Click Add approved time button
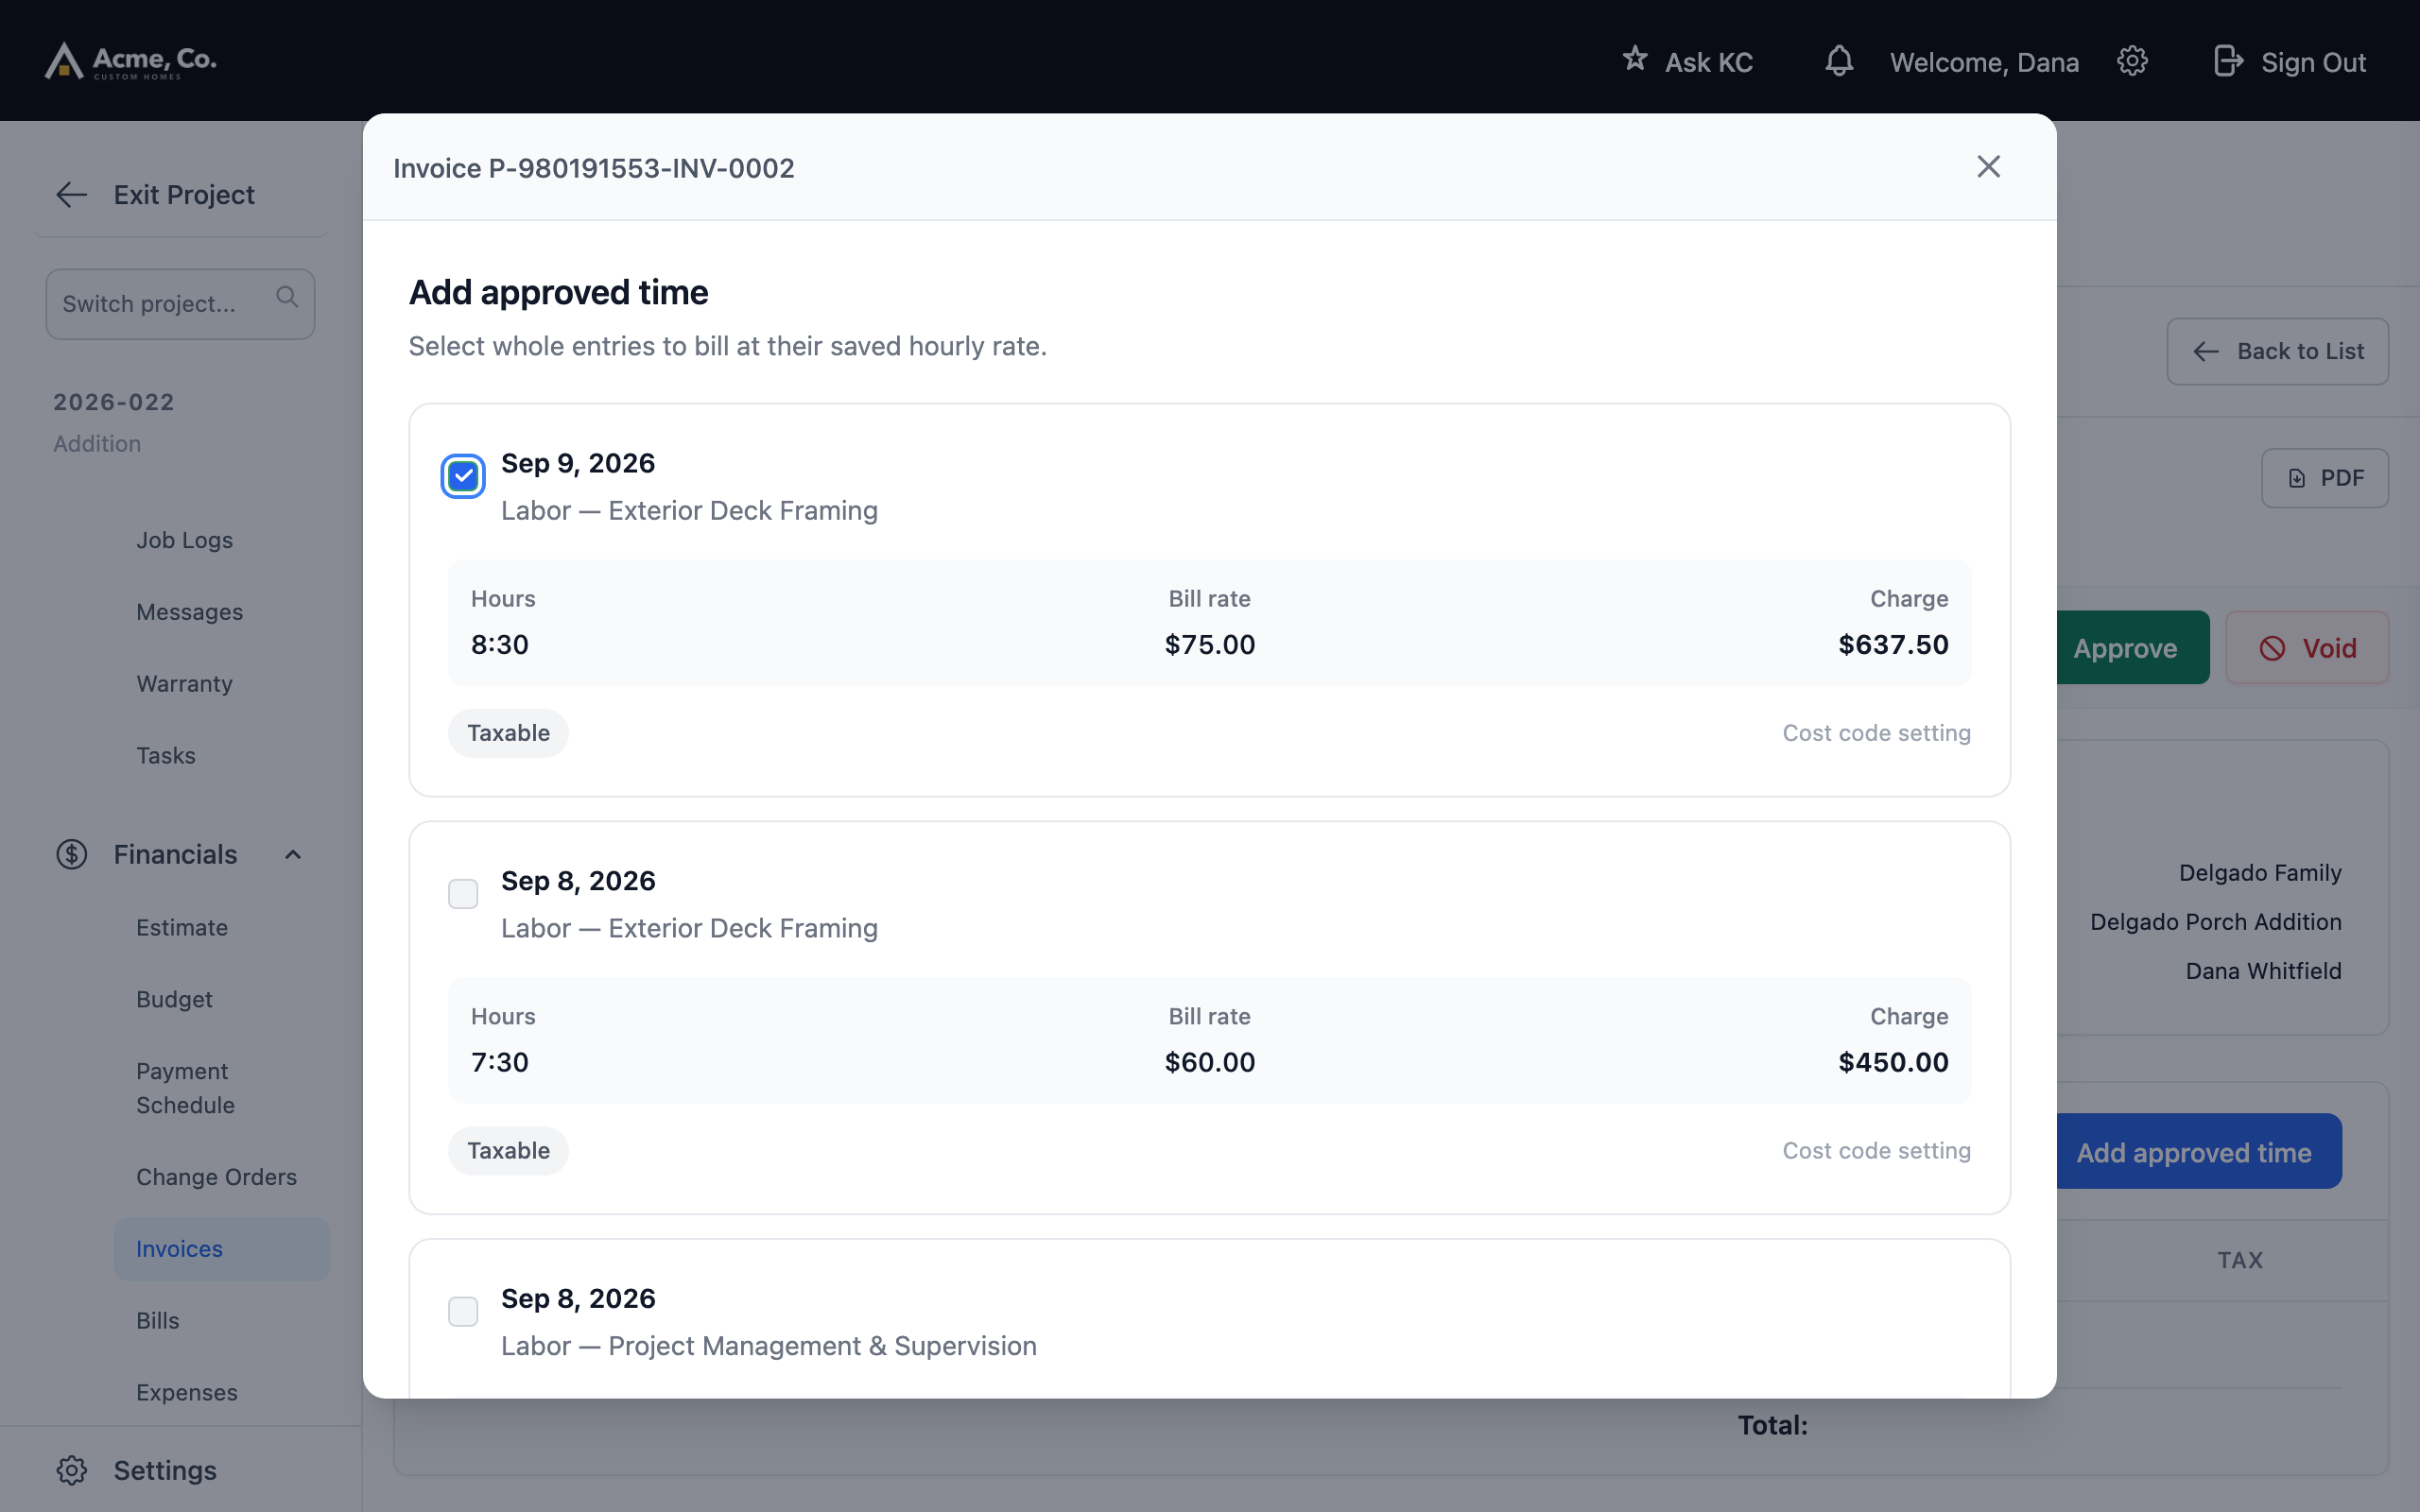This screenshot has height=1512, width=2420. click(x=2198, y=1152)
